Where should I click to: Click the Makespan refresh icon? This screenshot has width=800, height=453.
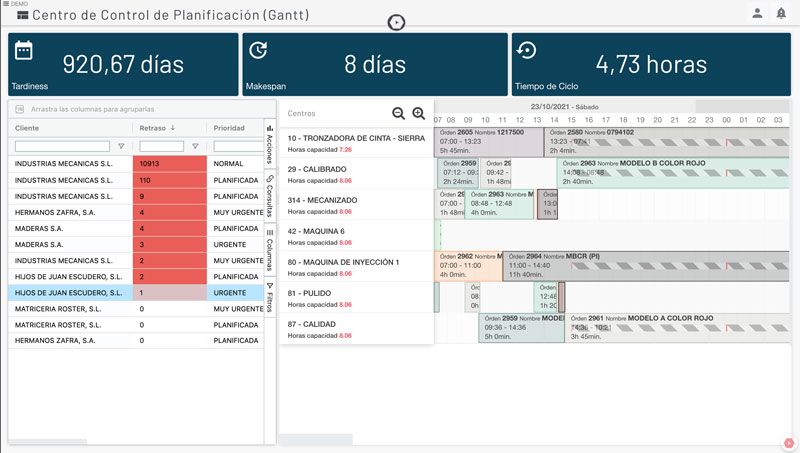(257, 50)
